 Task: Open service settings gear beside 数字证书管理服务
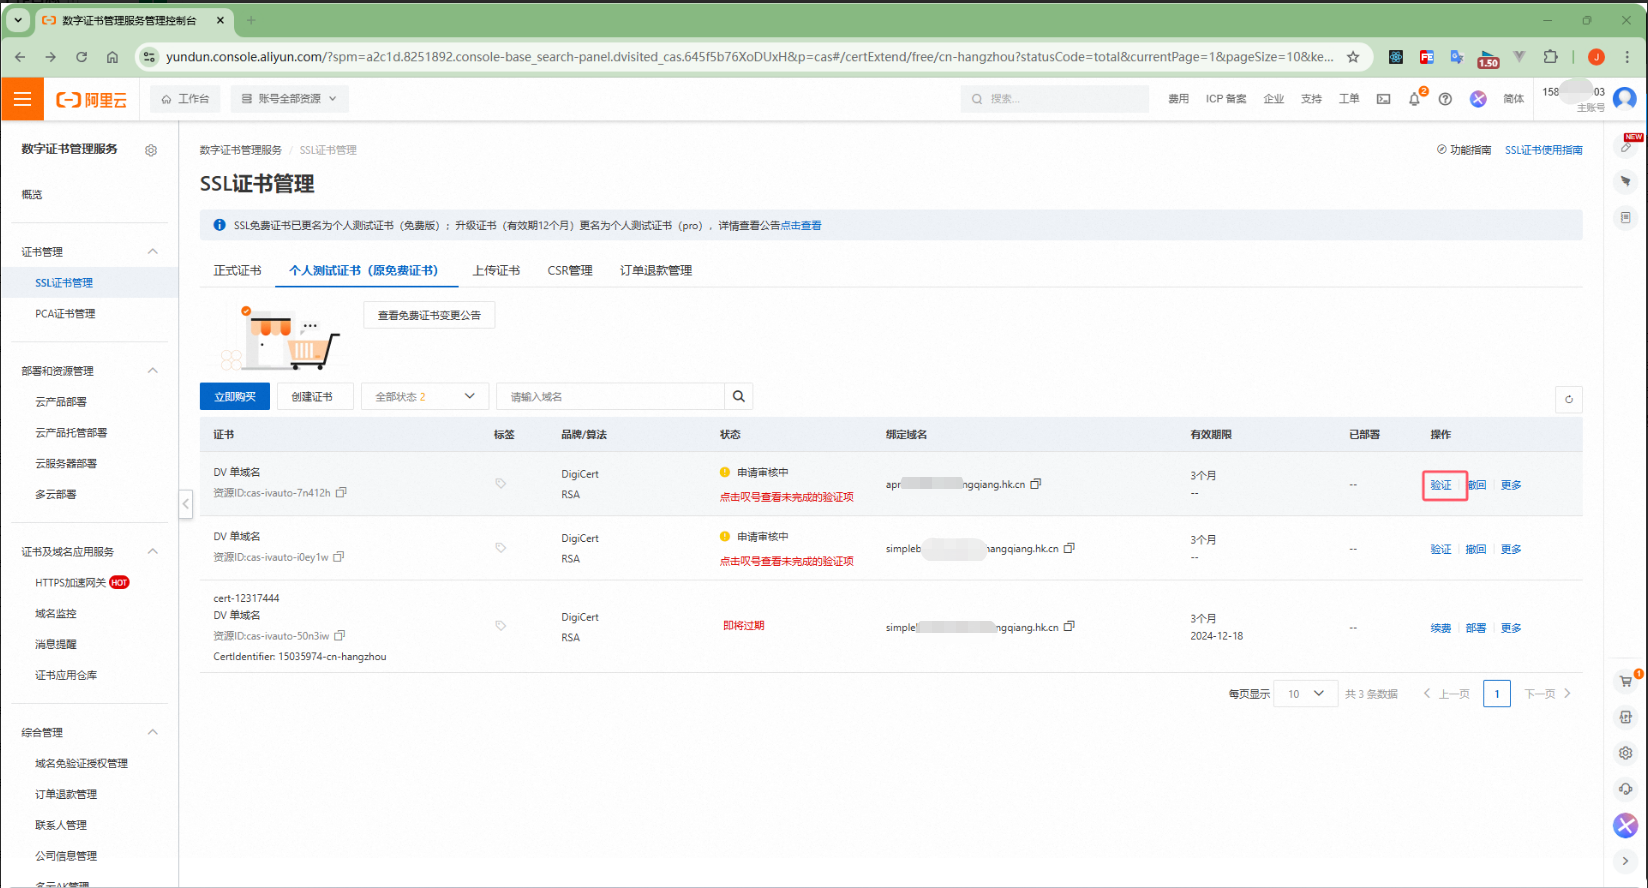(x=151, y=150)
